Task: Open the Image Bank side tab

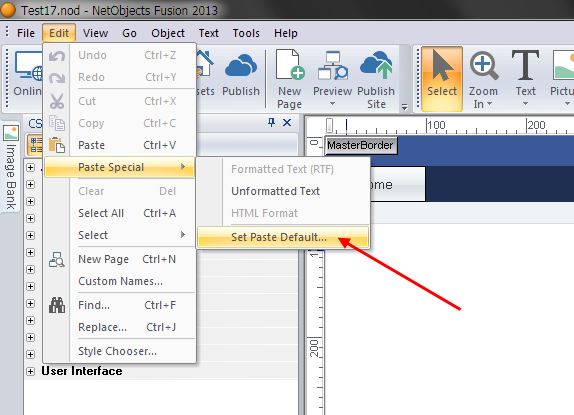Action: 10,167
